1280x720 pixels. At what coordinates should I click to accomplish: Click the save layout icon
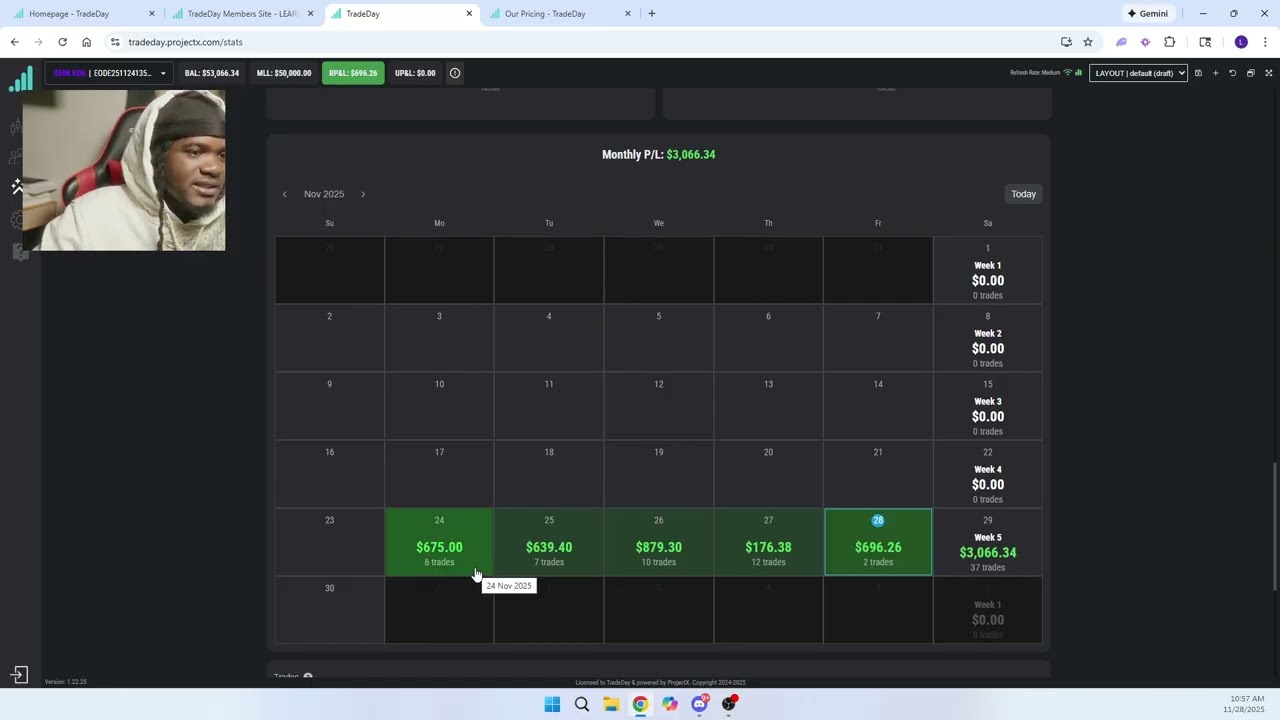[1198, 73]
